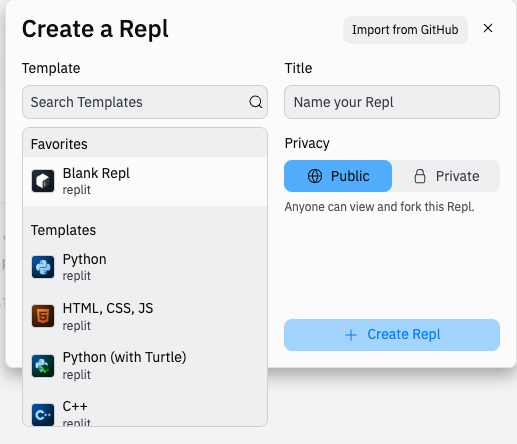Set privacy to Public
This screenshot has height=444, width=517.
tap(338, 176)
